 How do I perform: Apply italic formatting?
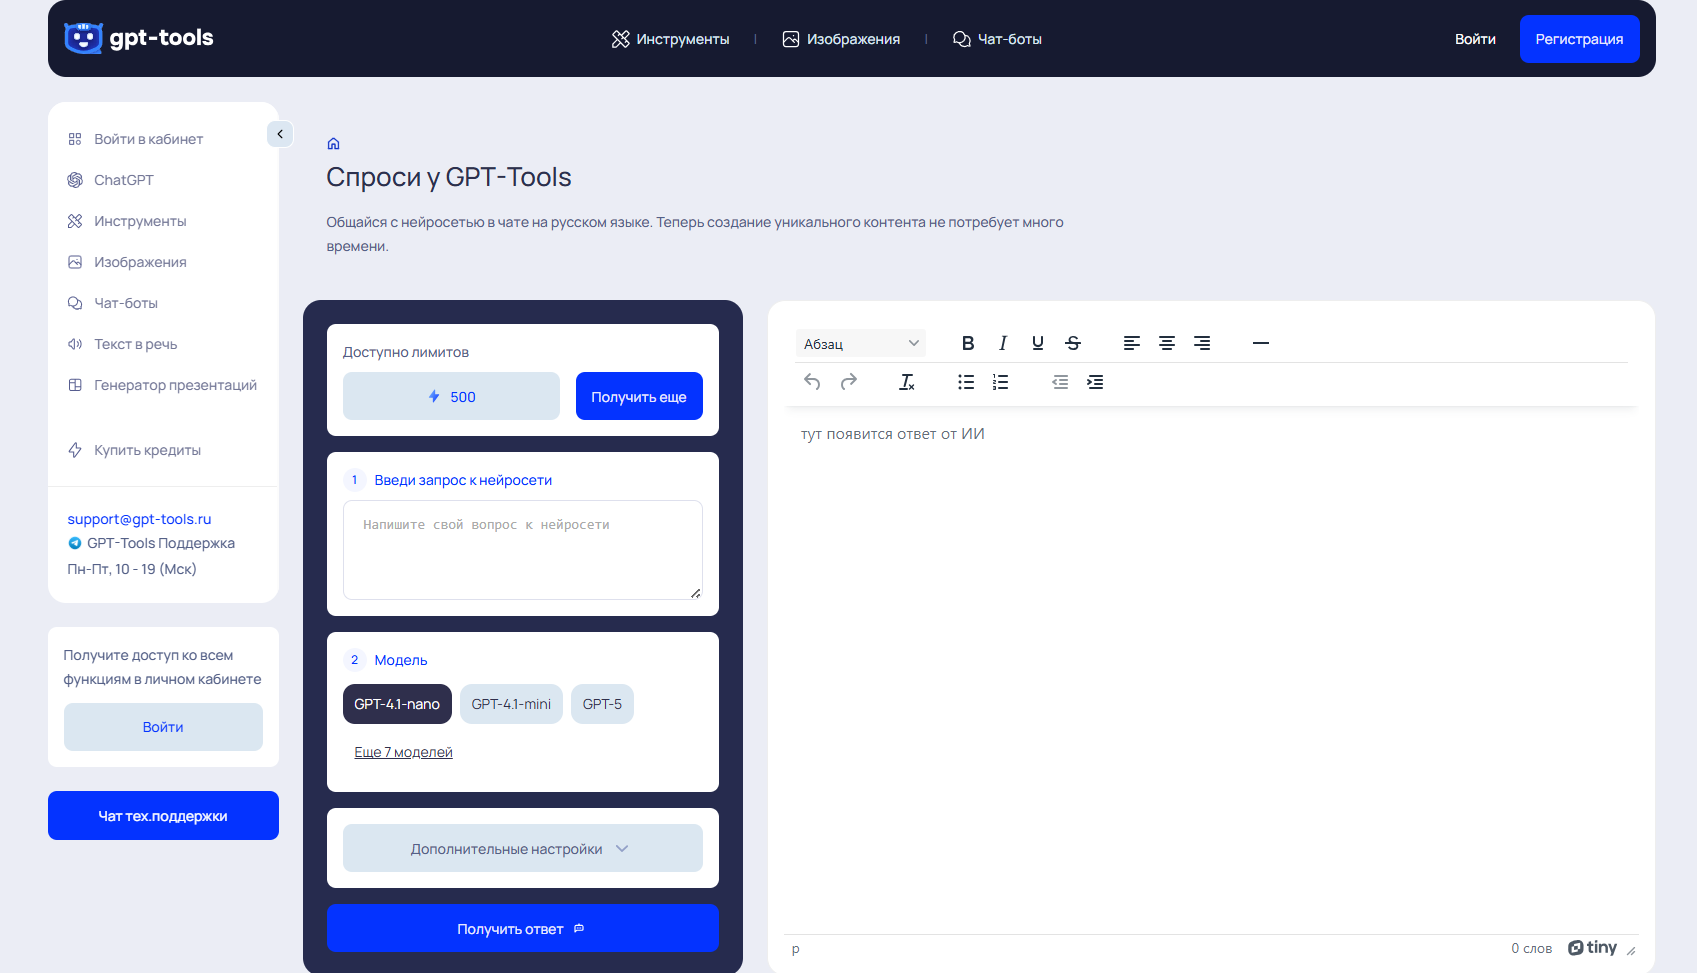coord(1002,342)
